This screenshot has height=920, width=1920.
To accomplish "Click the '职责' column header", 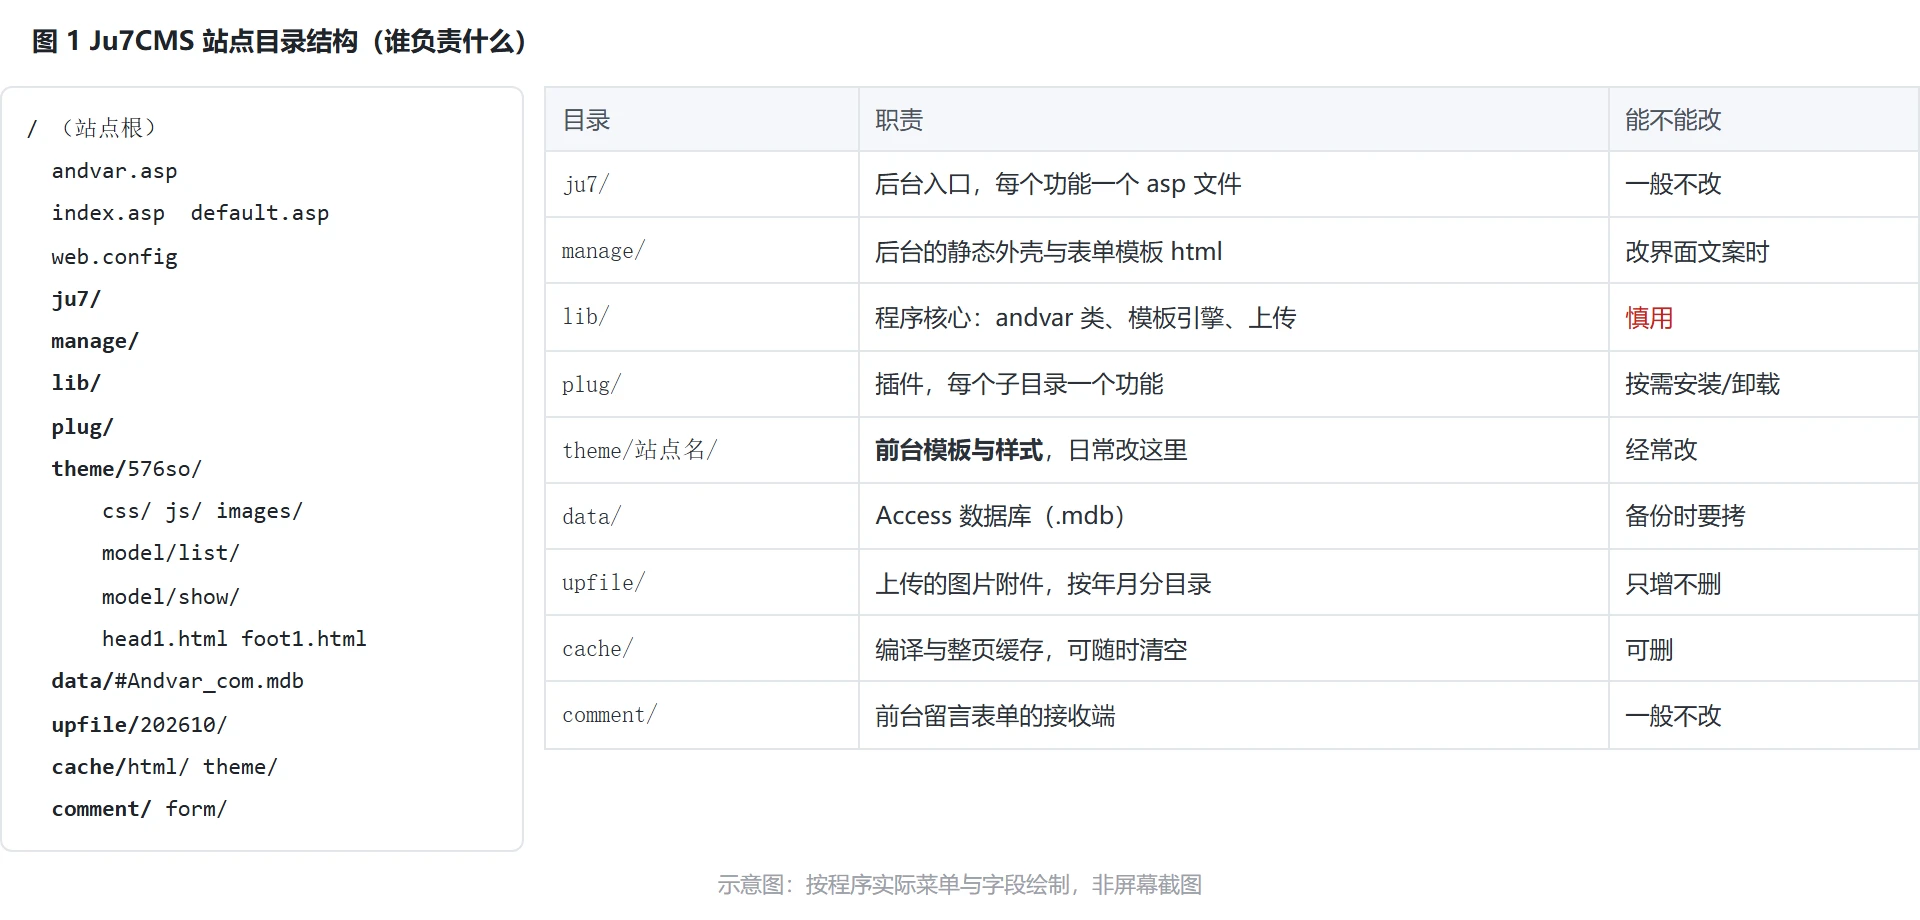I will tap(1234, 120).
